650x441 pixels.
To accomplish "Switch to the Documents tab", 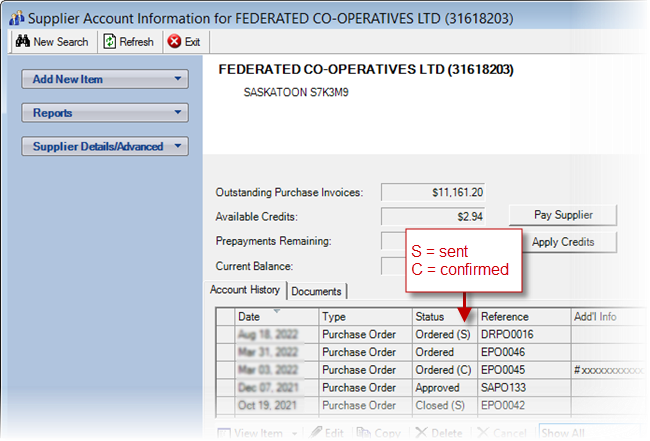I will (316, 291).
